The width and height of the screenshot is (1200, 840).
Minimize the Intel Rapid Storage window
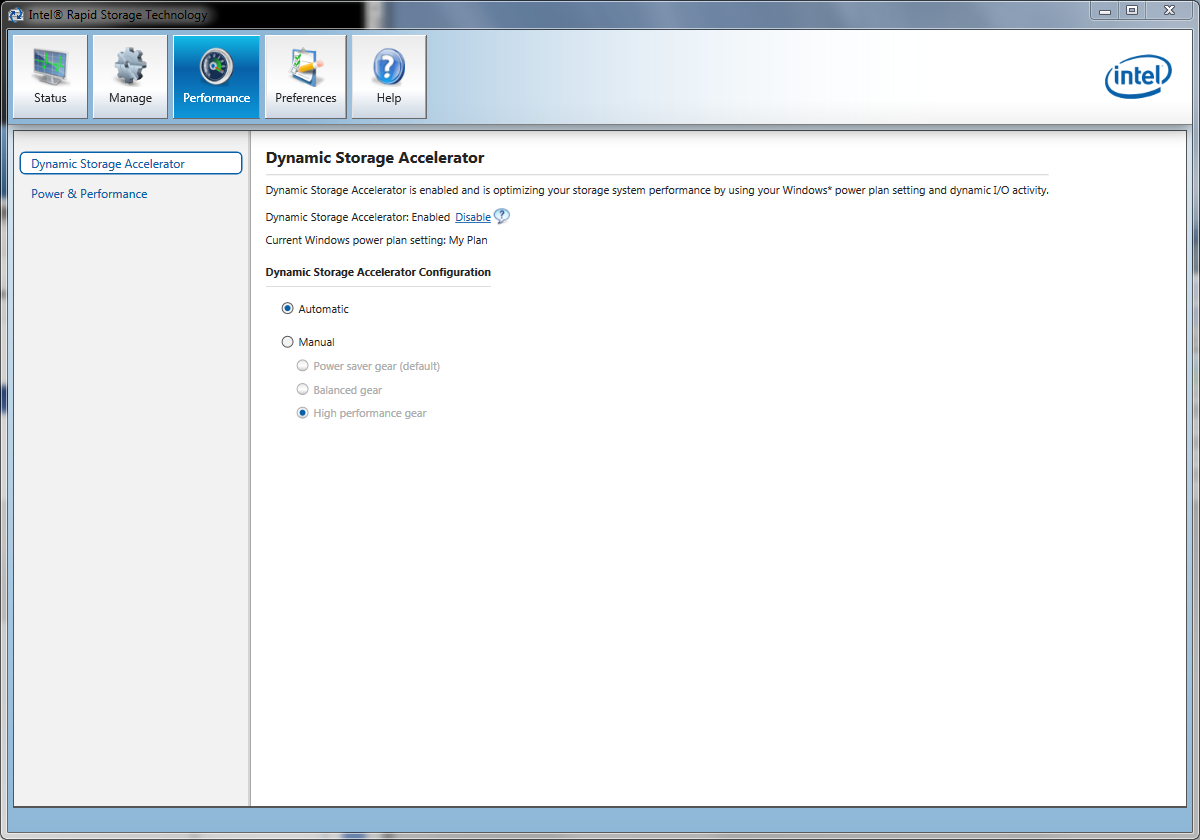[x=1107, y=10]
